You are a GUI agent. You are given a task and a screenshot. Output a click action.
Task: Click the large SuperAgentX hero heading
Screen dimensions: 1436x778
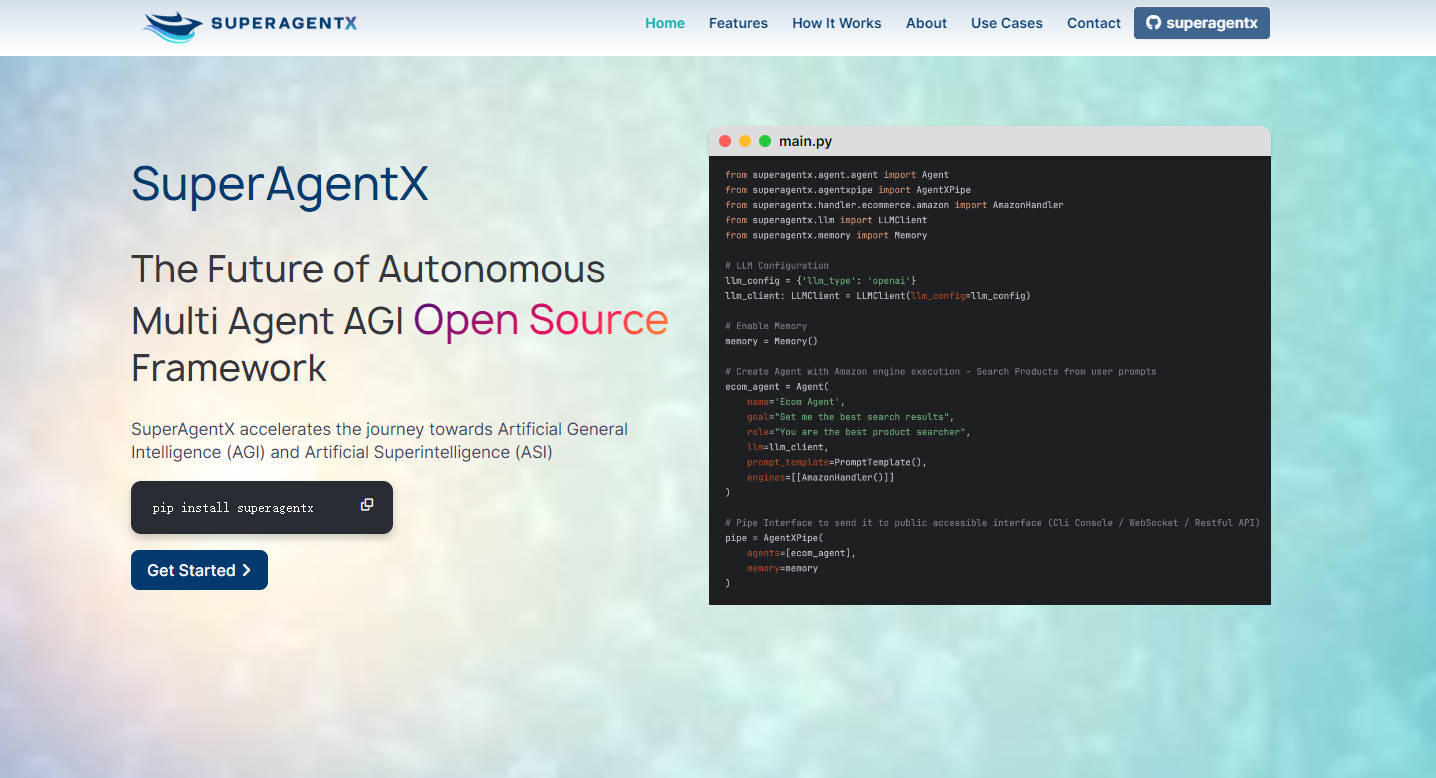pos(280,184)
